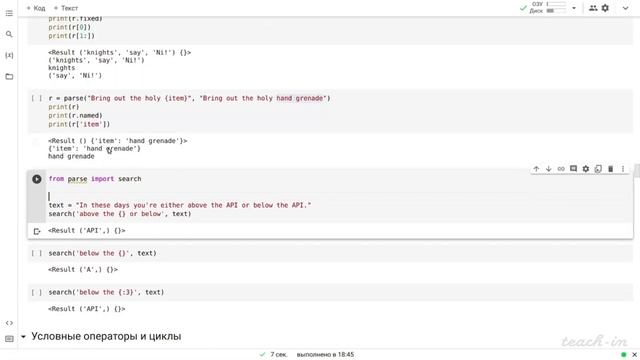The width and height of the screenshot is (640, 360).
Task: Open the variables {x} inspector panel
Action: [9, 55]
